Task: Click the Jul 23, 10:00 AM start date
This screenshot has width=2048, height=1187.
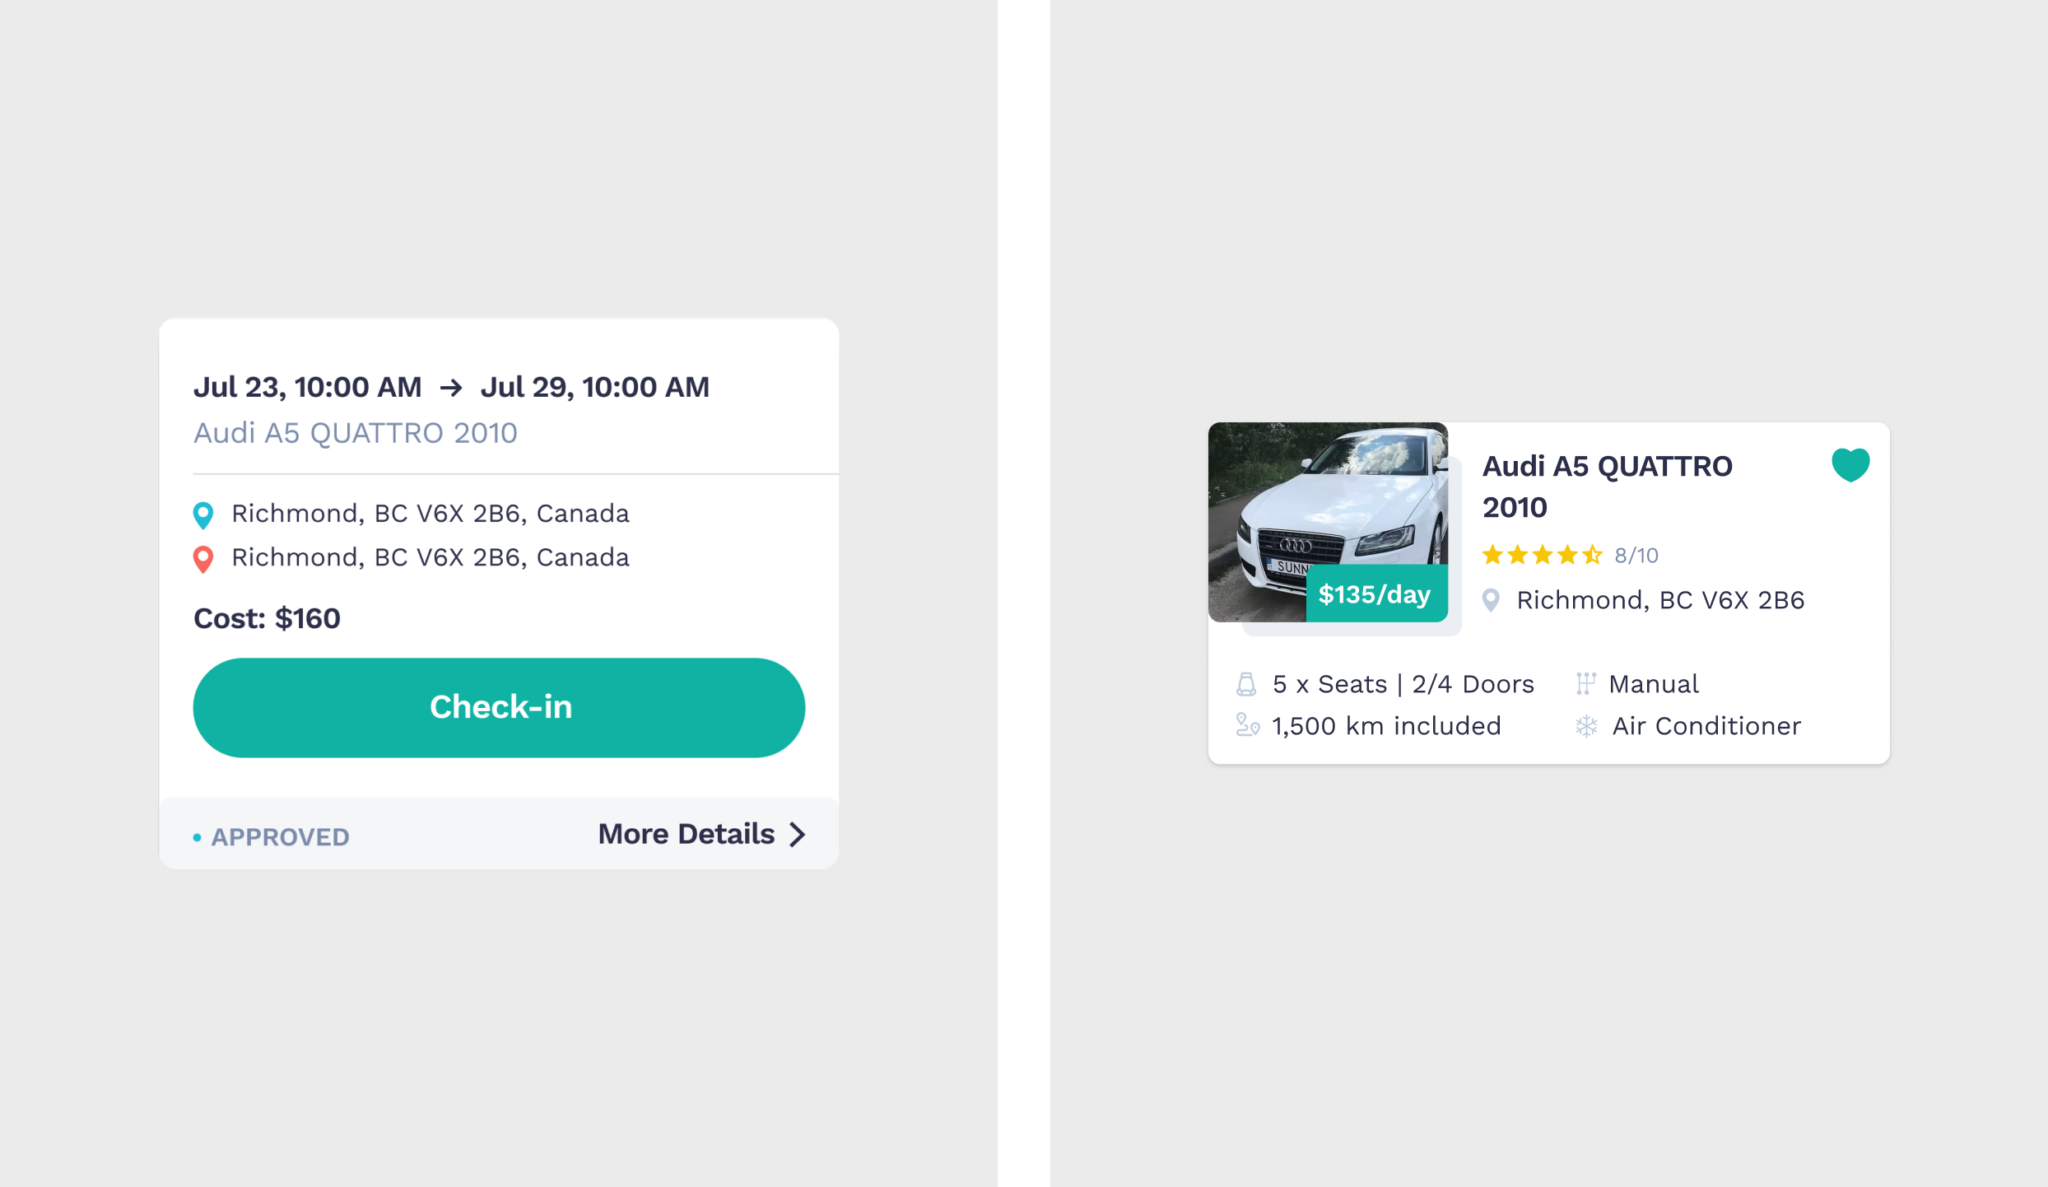Action: pos(307,387)
